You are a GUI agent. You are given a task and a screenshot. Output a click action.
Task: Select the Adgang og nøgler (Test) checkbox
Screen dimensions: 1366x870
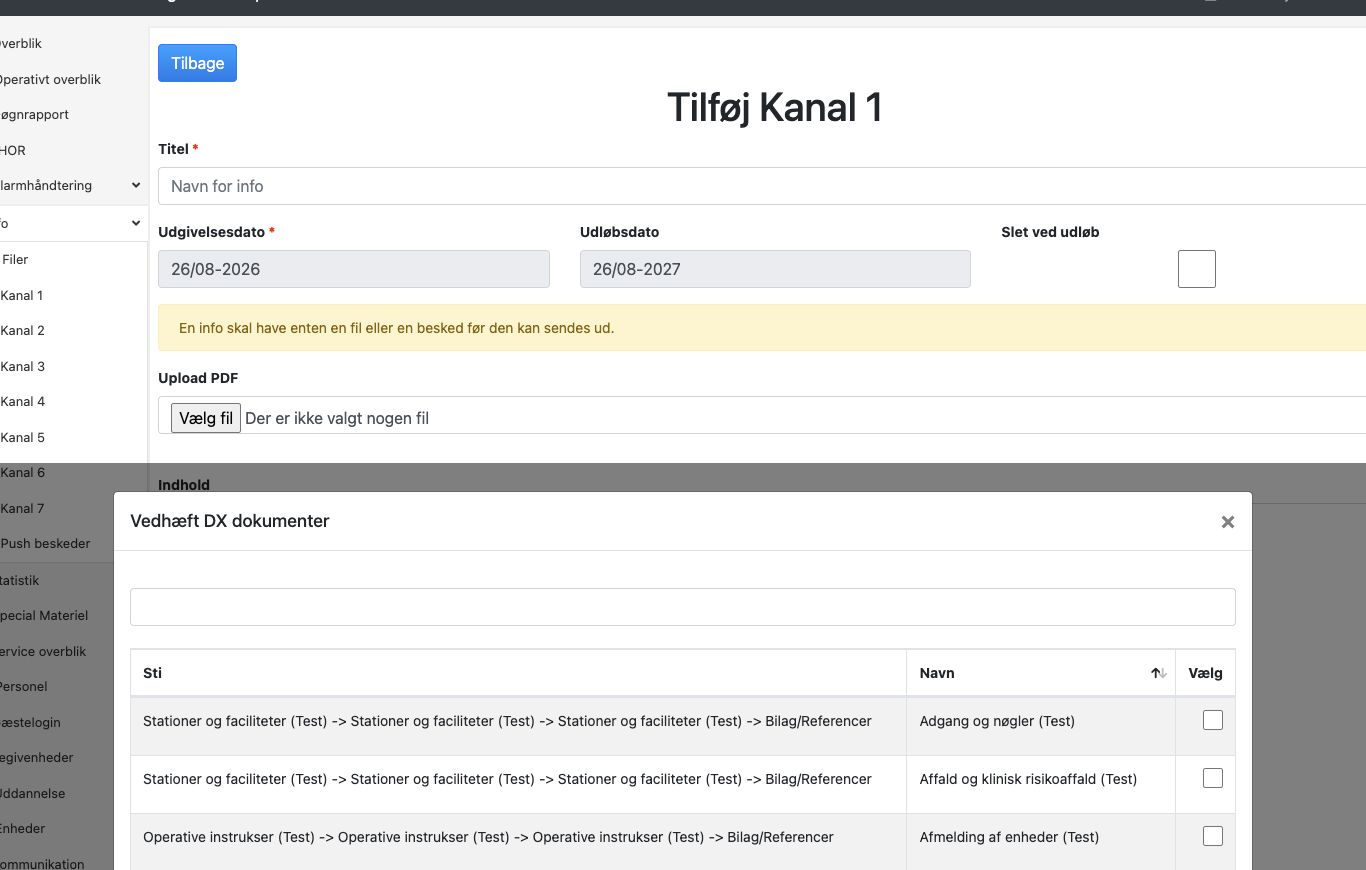tap(1213, 720)
